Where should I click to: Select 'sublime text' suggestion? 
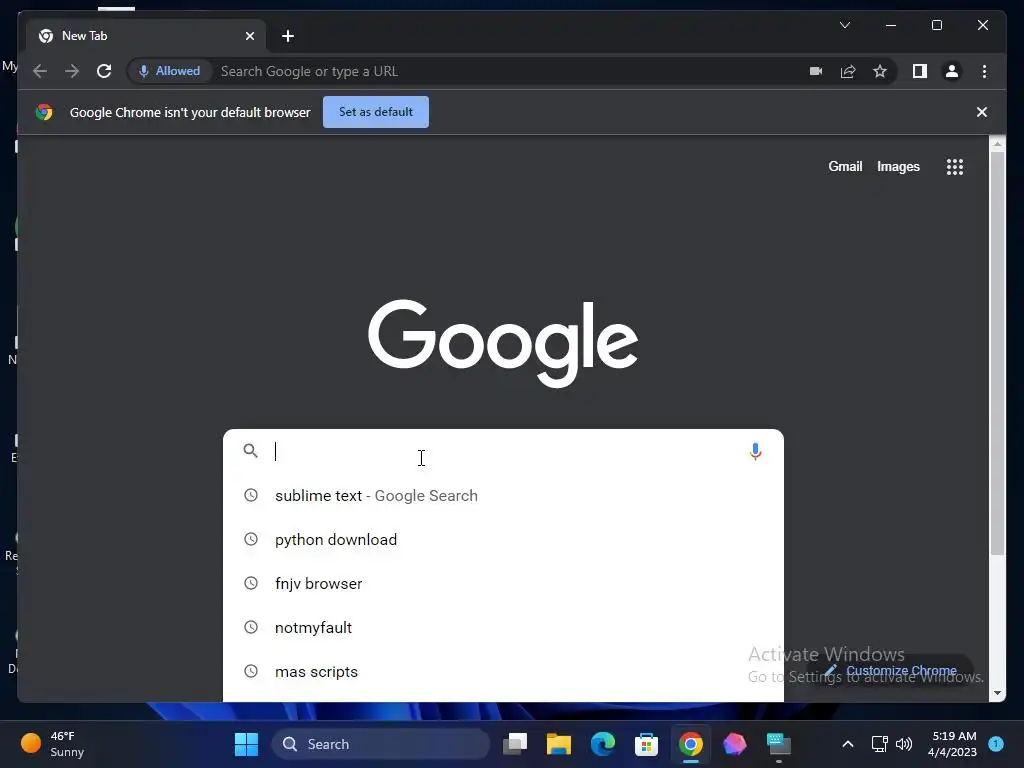[503, 496]
